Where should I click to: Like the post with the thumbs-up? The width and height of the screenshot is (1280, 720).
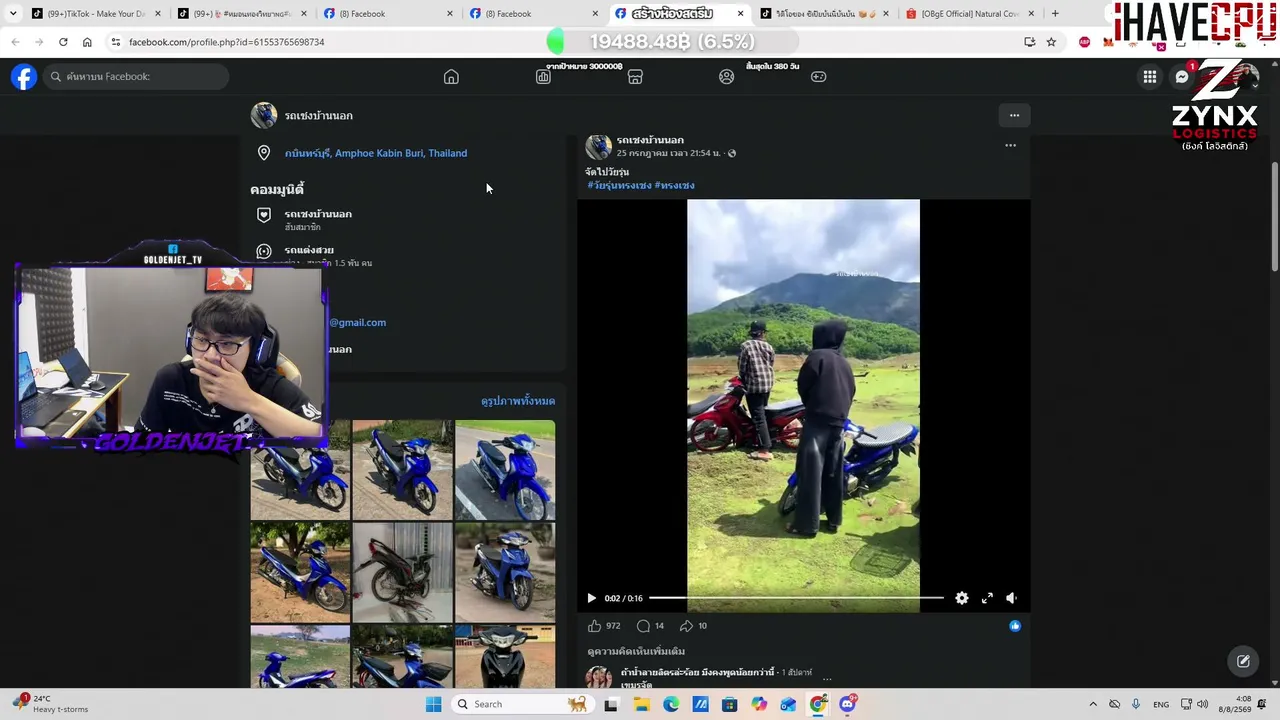[595, 626]
